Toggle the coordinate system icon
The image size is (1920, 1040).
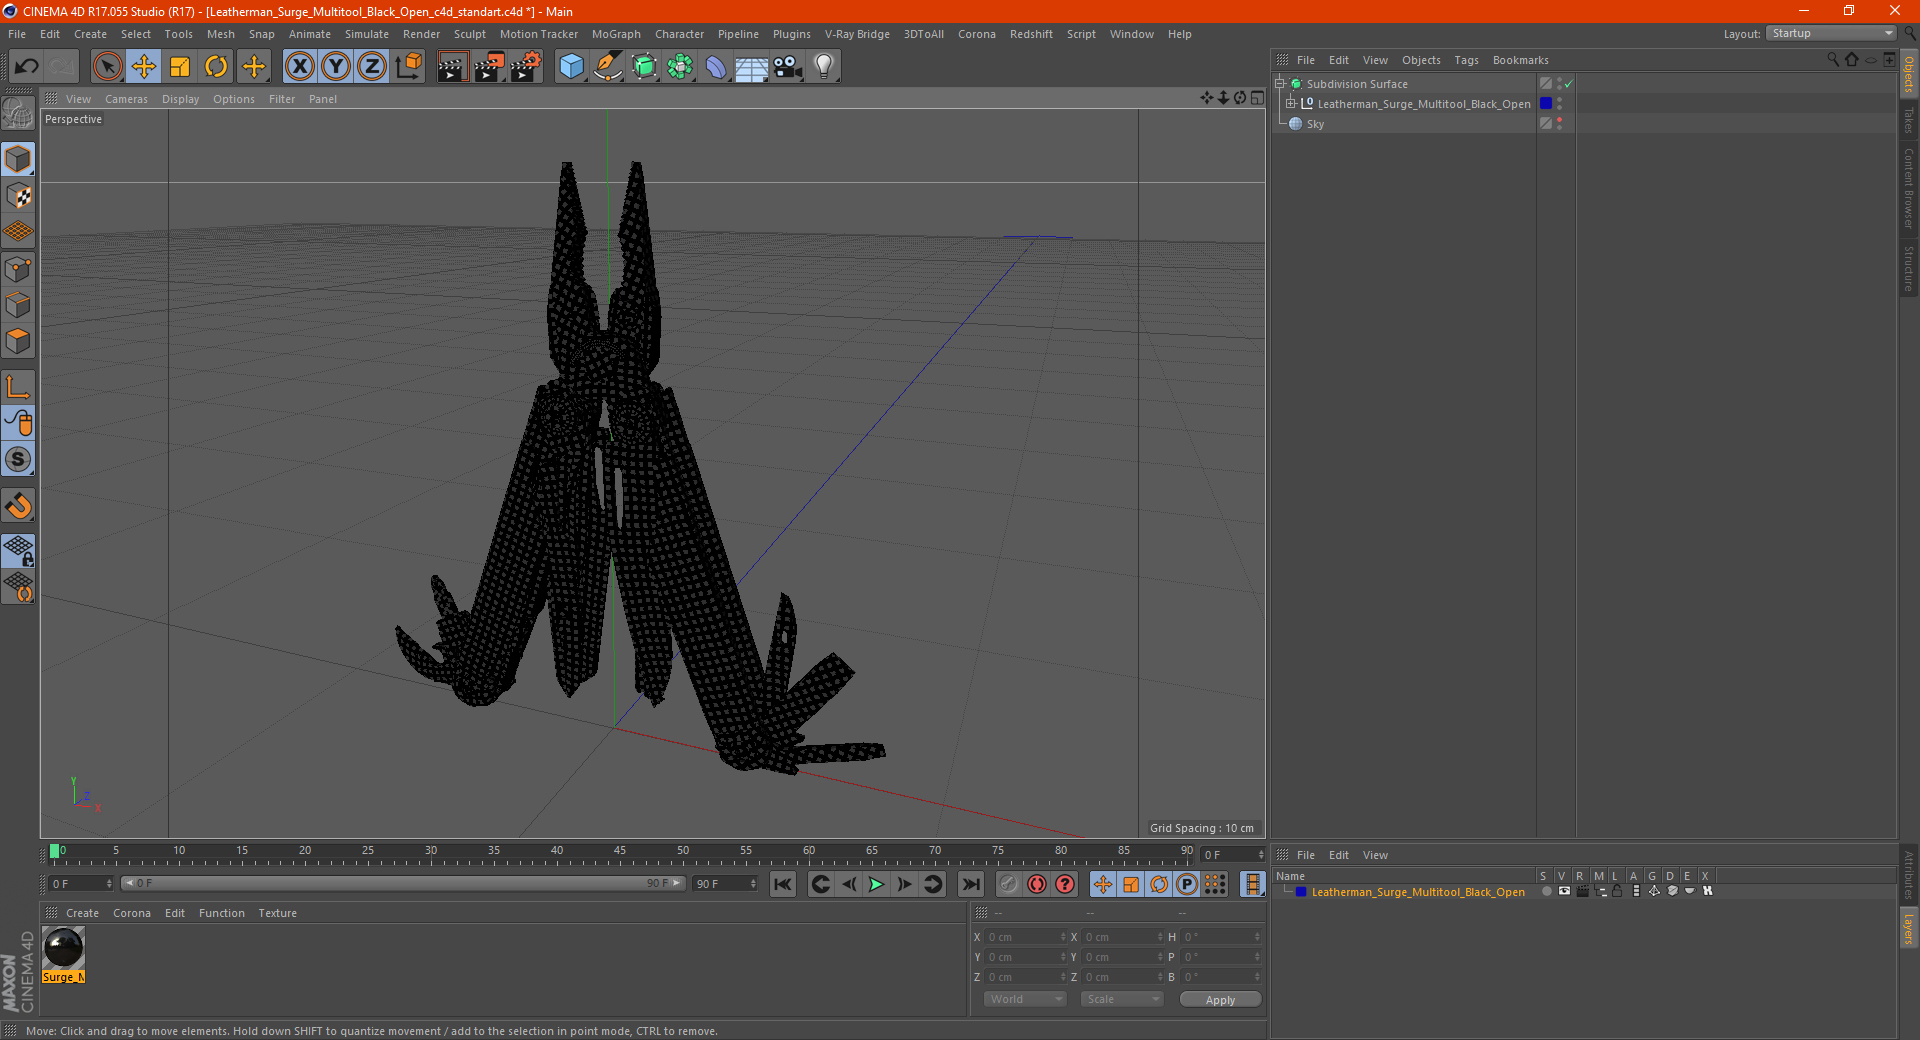click(409, 67)
